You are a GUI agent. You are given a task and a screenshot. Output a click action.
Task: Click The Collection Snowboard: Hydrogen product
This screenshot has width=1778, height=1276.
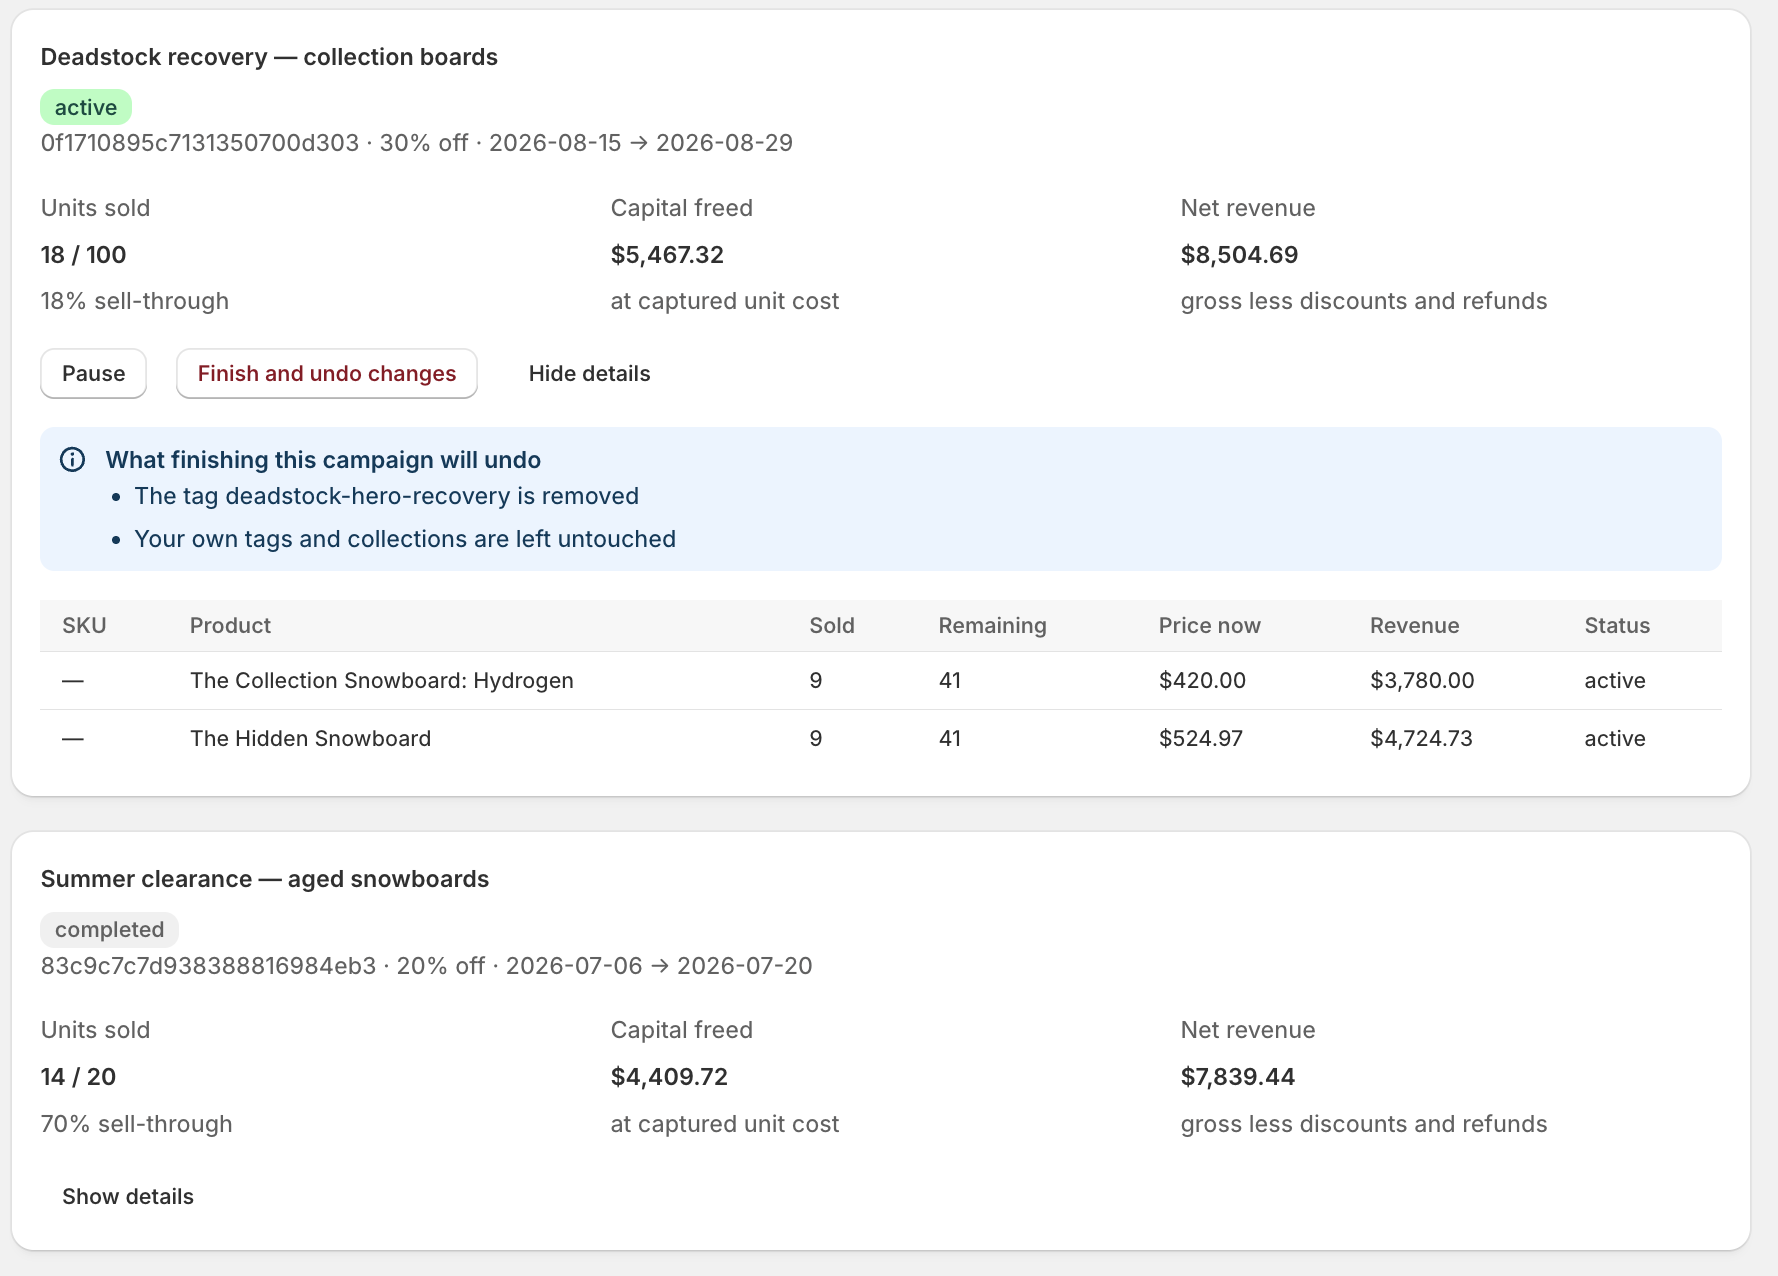coord(382,681)
